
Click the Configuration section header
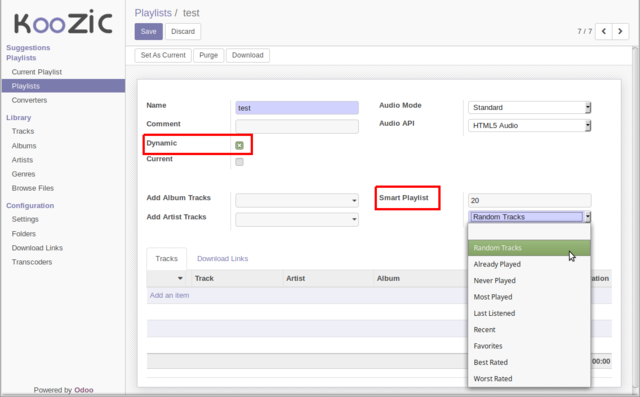point(30,206)
